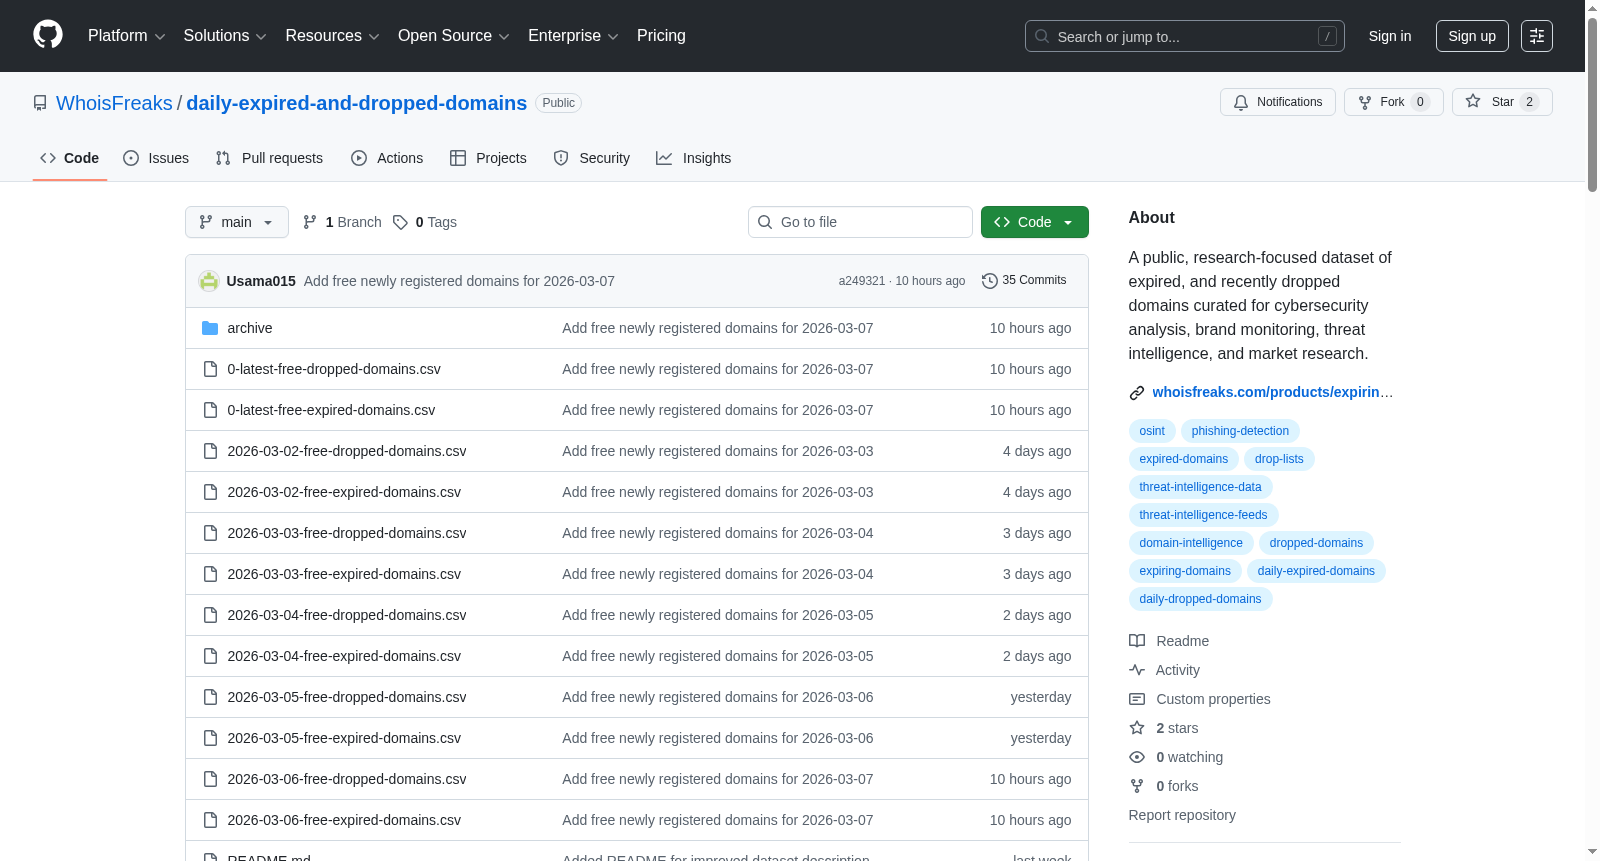Click file icon for 2026-03-03-free-expired-domains.csv
This screenshot has width=1600, height=861.
click(x=210, y=574)
